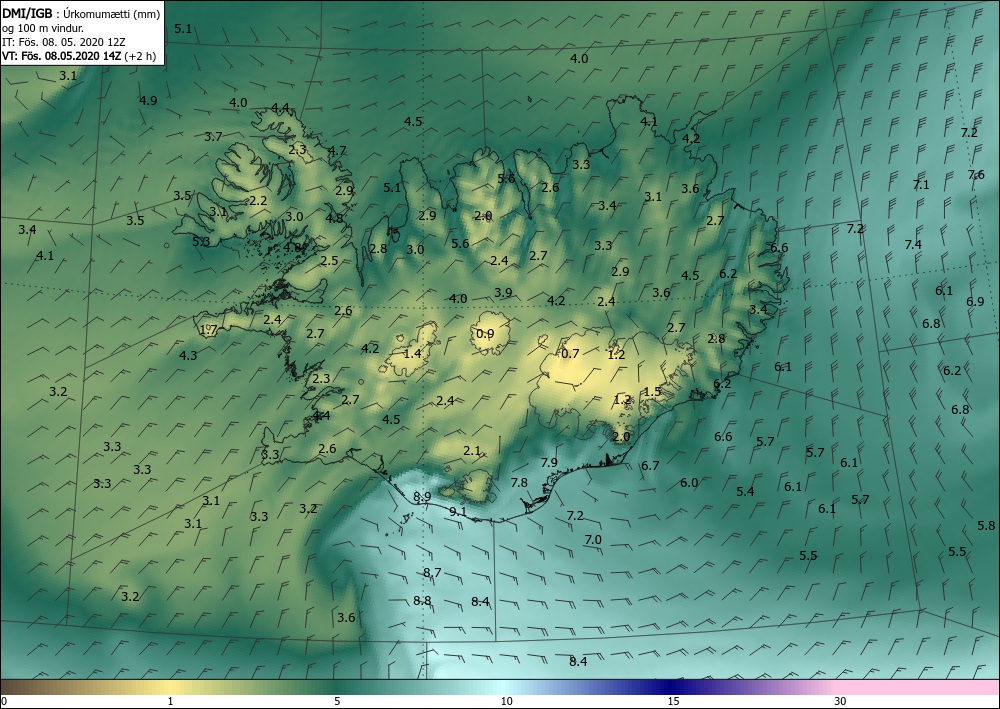Click the 7.6 value on the map

coord(976,174)
